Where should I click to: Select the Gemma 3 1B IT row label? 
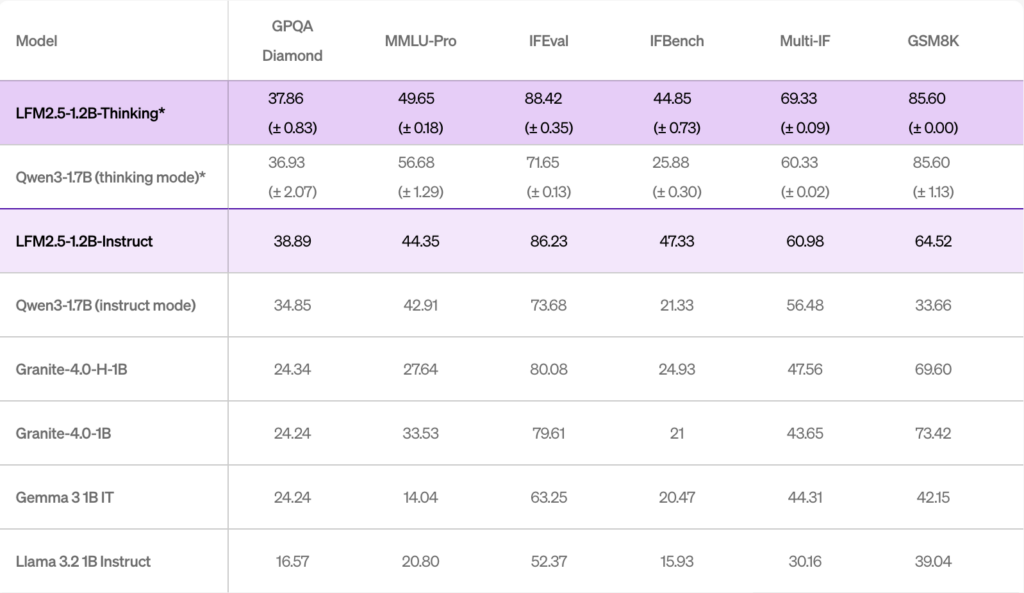click(58, 497)
